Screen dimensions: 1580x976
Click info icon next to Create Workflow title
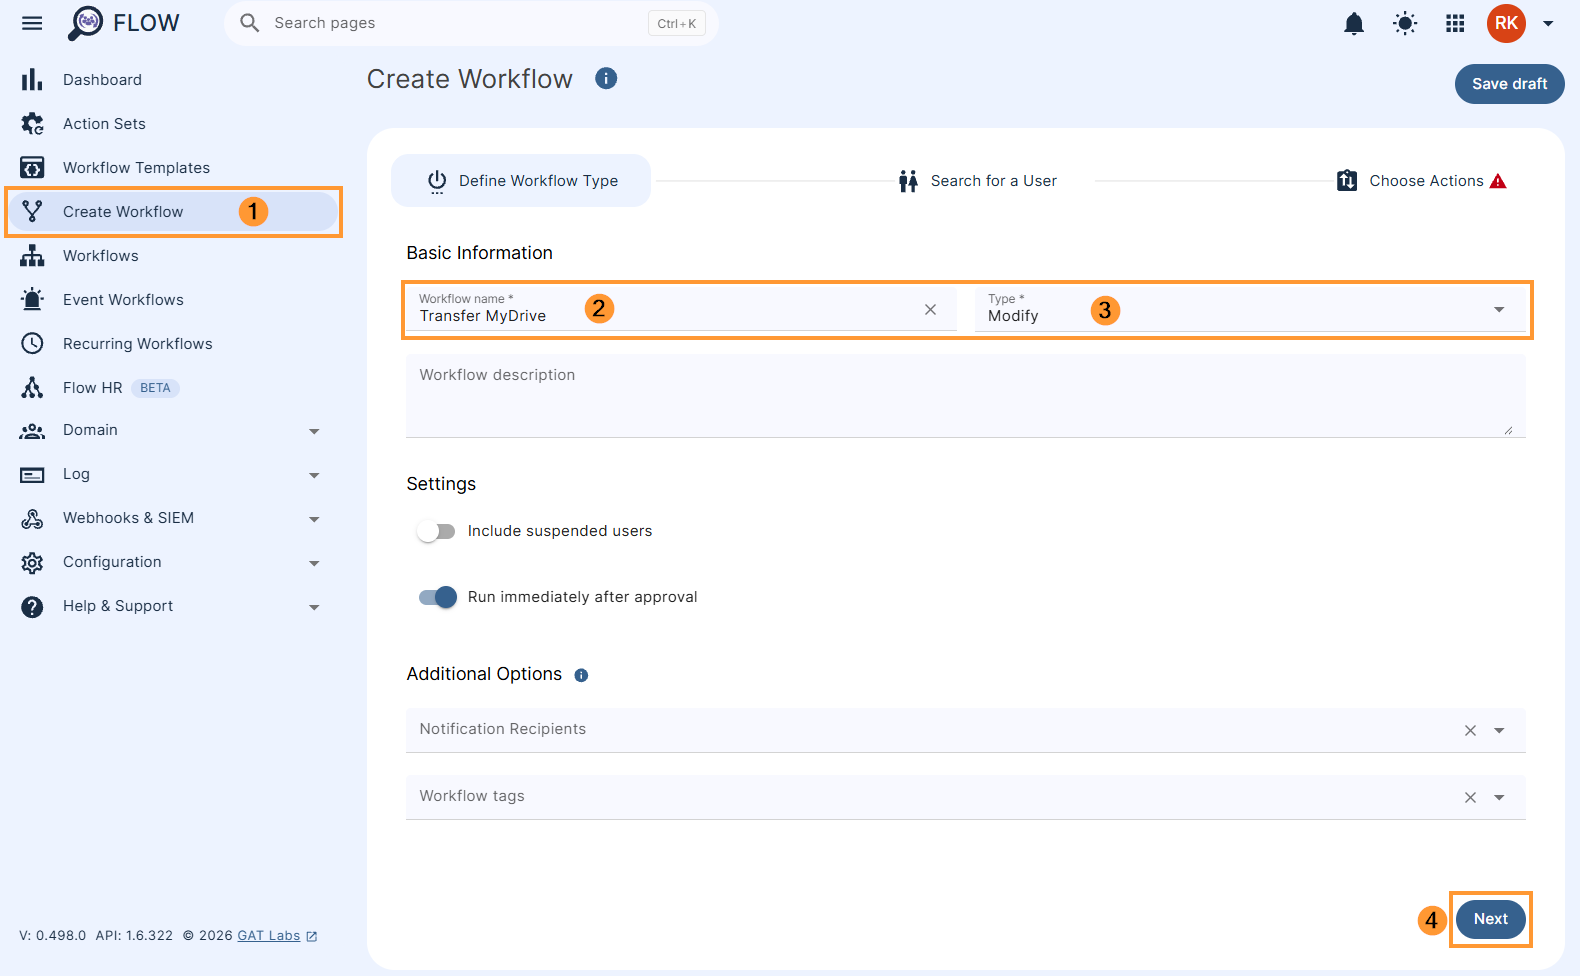(x=606, y=78)
